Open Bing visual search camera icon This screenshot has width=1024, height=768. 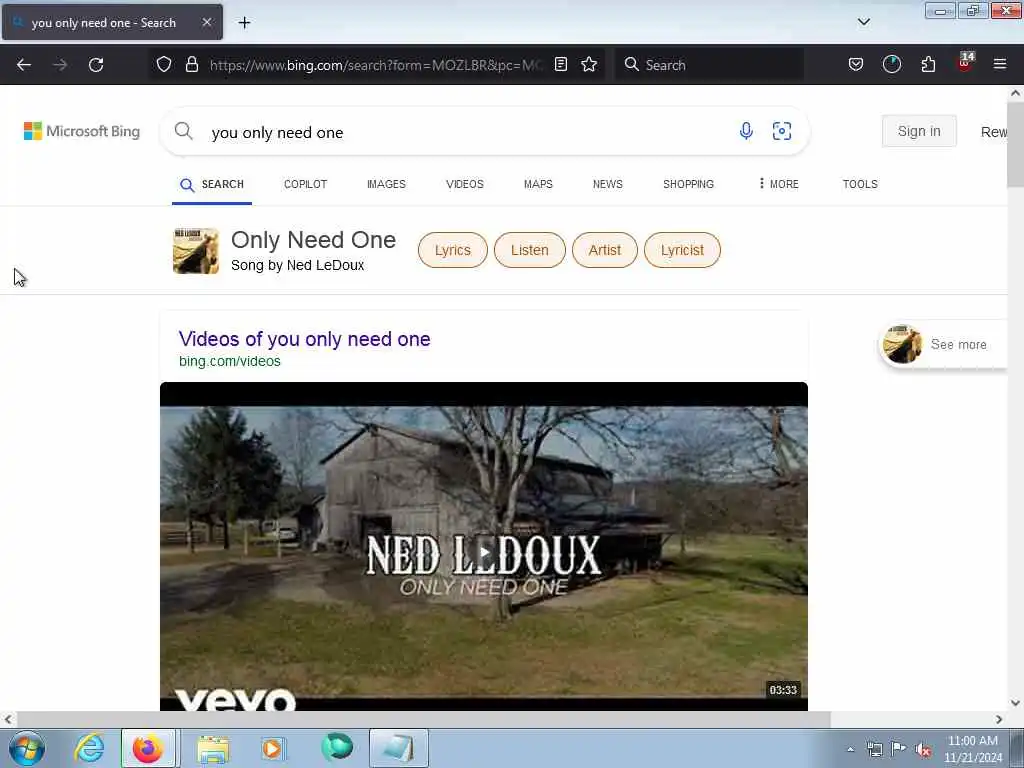782,131
